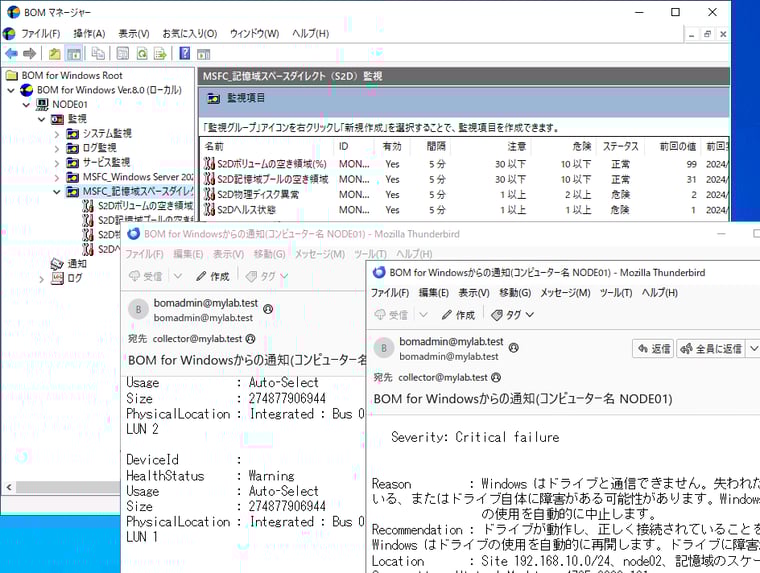Open 受信 dropdown arrow in front Thunderbird
This screenshot has height=573, width=760.
423,315
